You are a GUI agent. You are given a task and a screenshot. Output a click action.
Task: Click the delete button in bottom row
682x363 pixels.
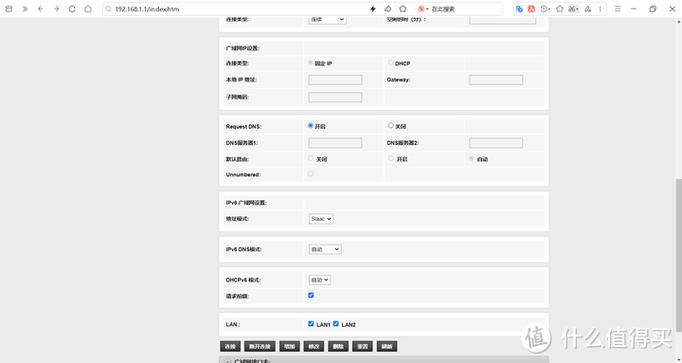point(338,346)
